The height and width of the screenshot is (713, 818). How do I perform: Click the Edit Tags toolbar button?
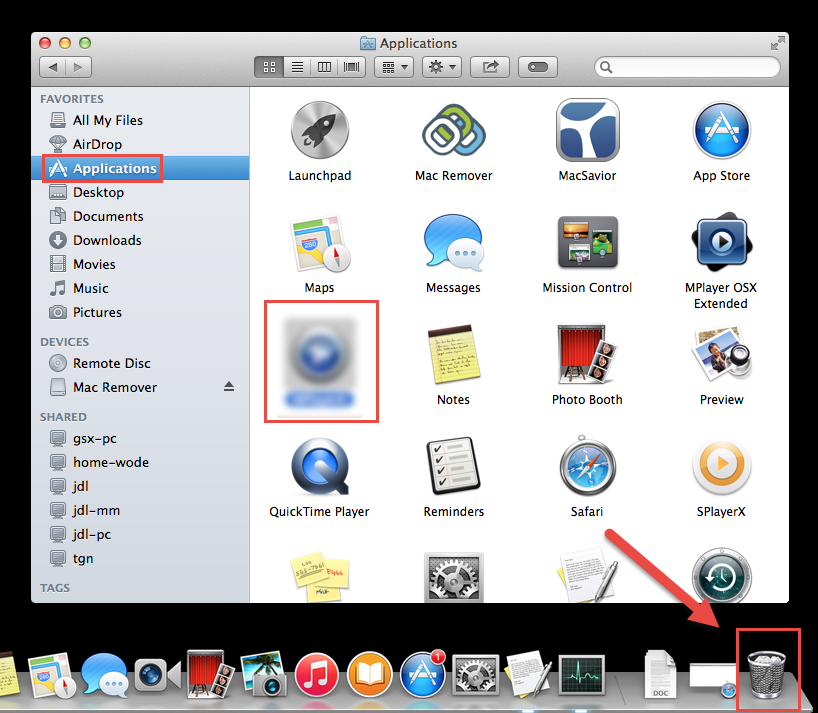click(538, 67)
